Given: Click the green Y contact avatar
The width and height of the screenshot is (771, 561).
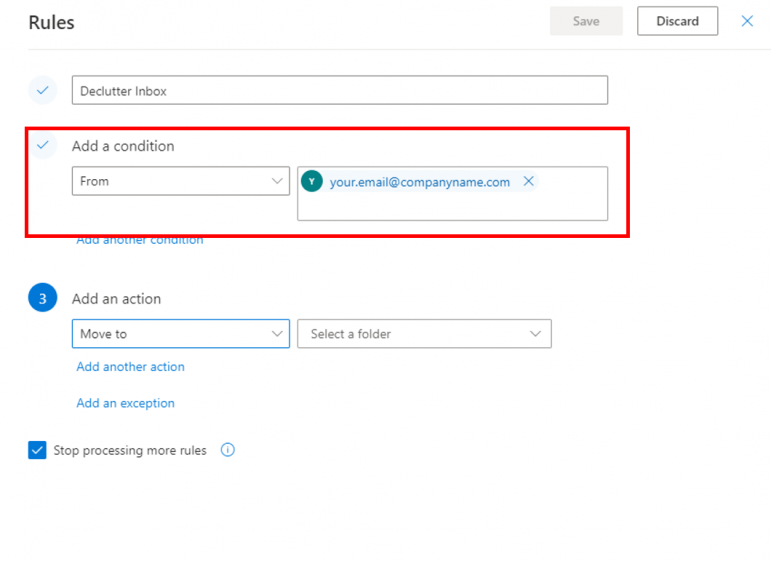Looking at the screenshot, I should tap(312, 181).
